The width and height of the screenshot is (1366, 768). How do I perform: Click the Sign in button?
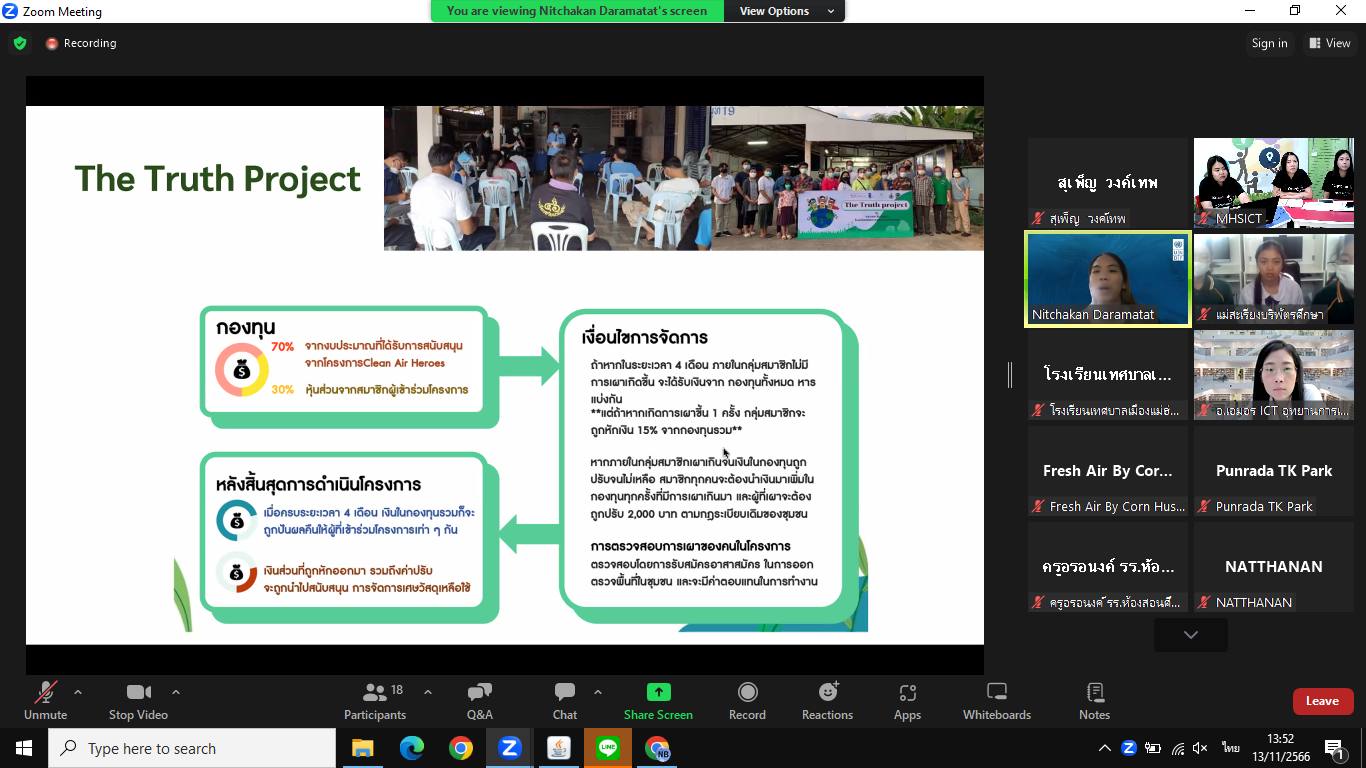1269,43
